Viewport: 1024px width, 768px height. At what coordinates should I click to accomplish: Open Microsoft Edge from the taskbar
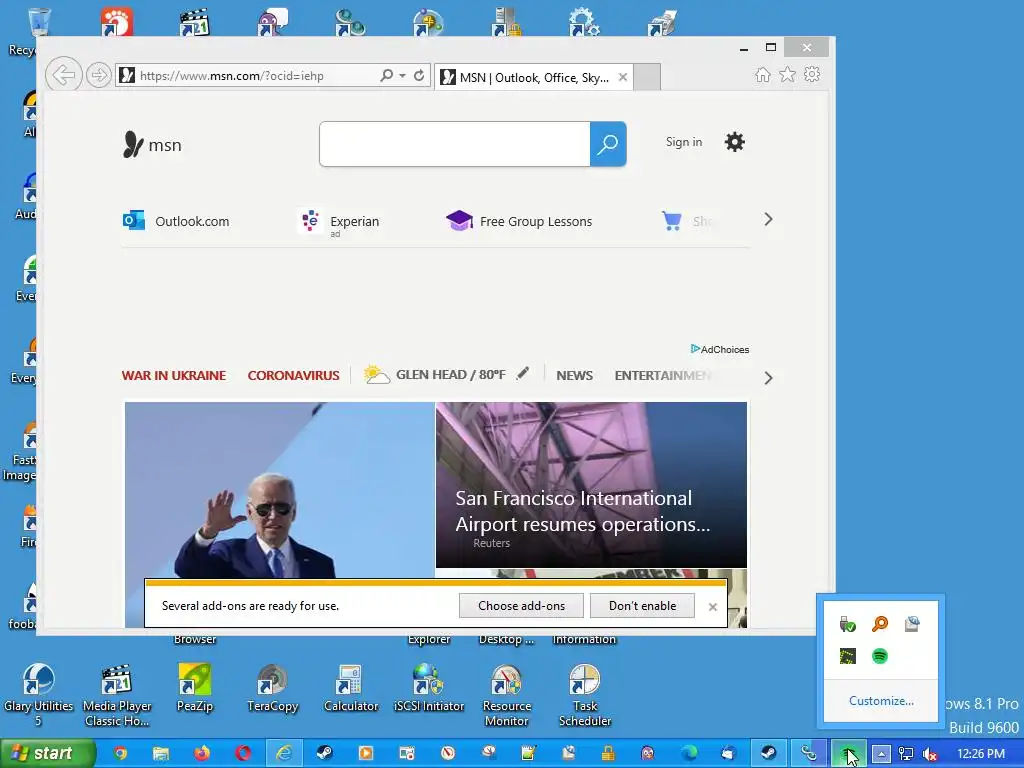[x=688, y=753]
